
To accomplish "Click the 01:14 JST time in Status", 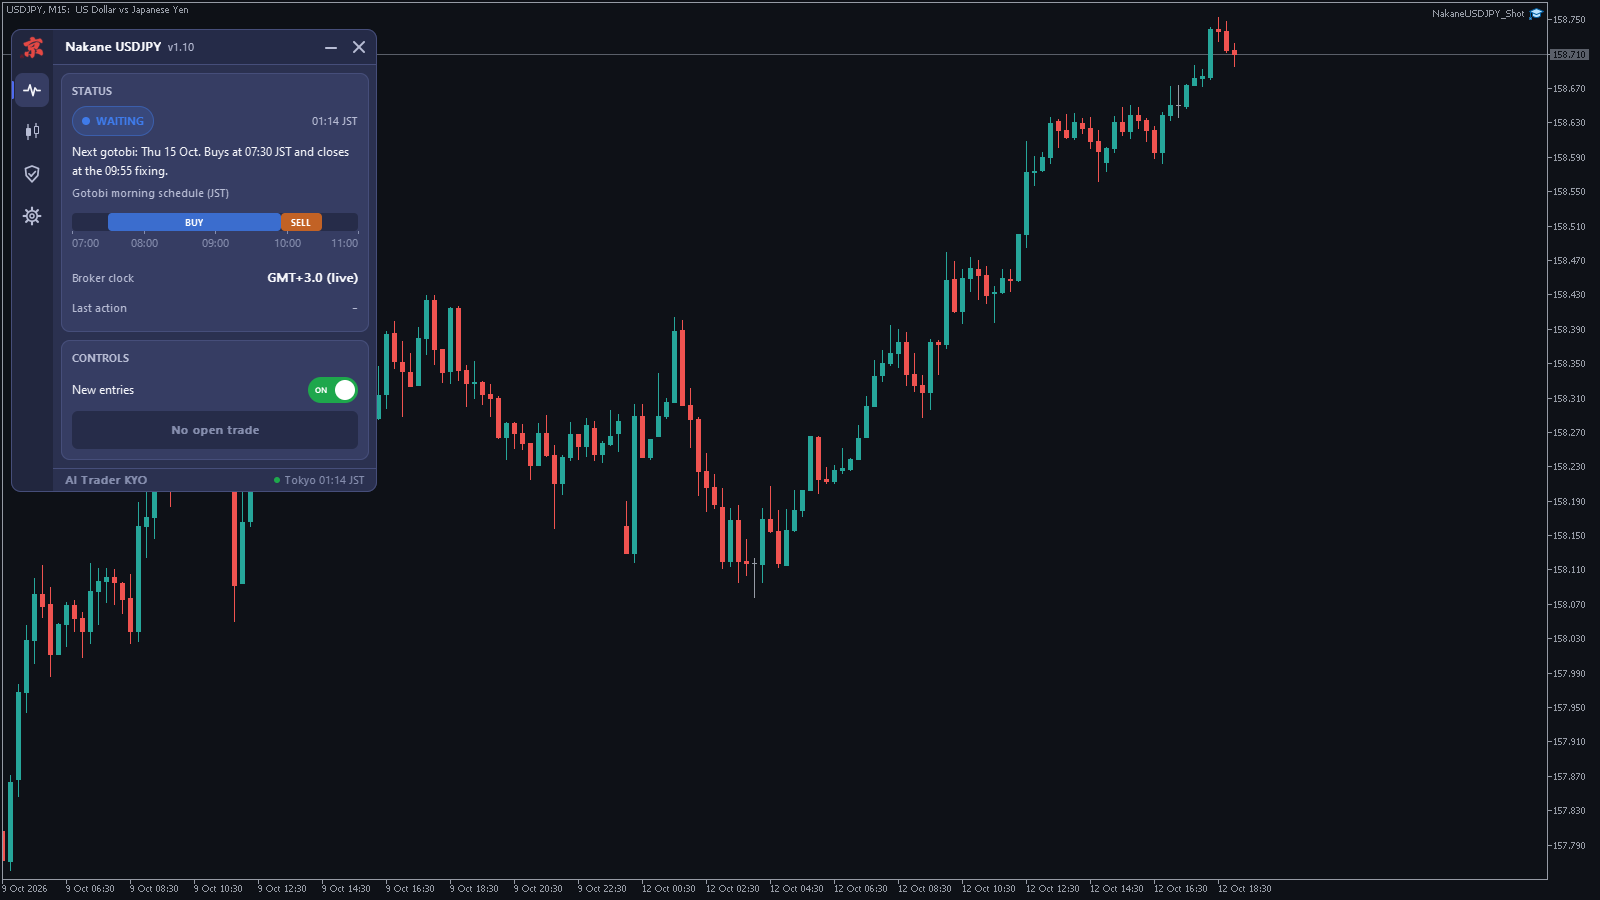I will point(334,121).
